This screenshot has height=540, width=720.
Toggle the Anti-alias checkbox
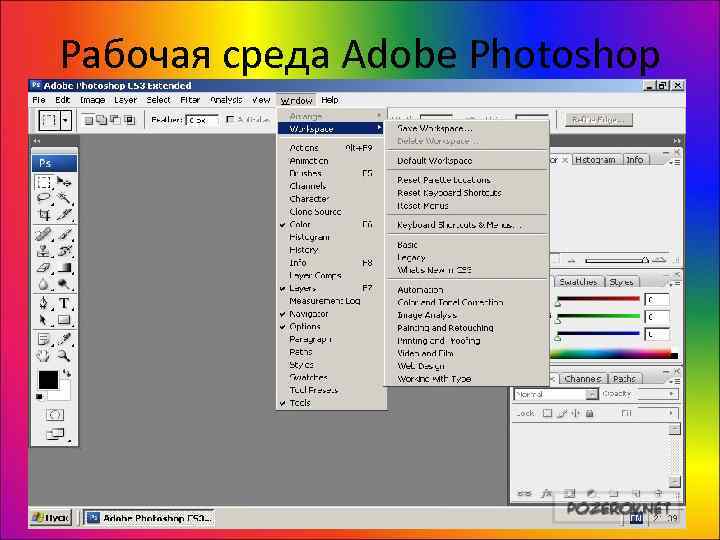230,120
